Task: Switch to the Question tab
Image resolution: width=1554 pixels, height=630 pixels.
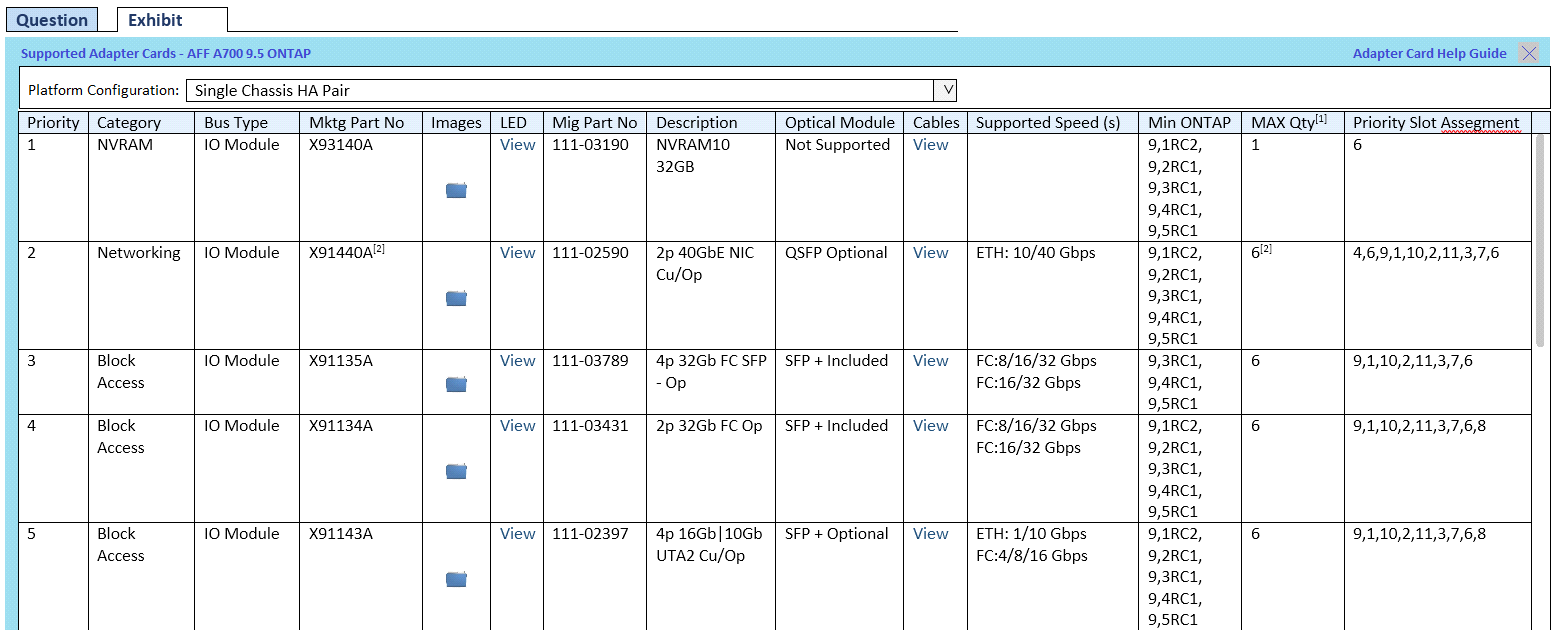Action: pyautogui.click(x=53, y=20)
